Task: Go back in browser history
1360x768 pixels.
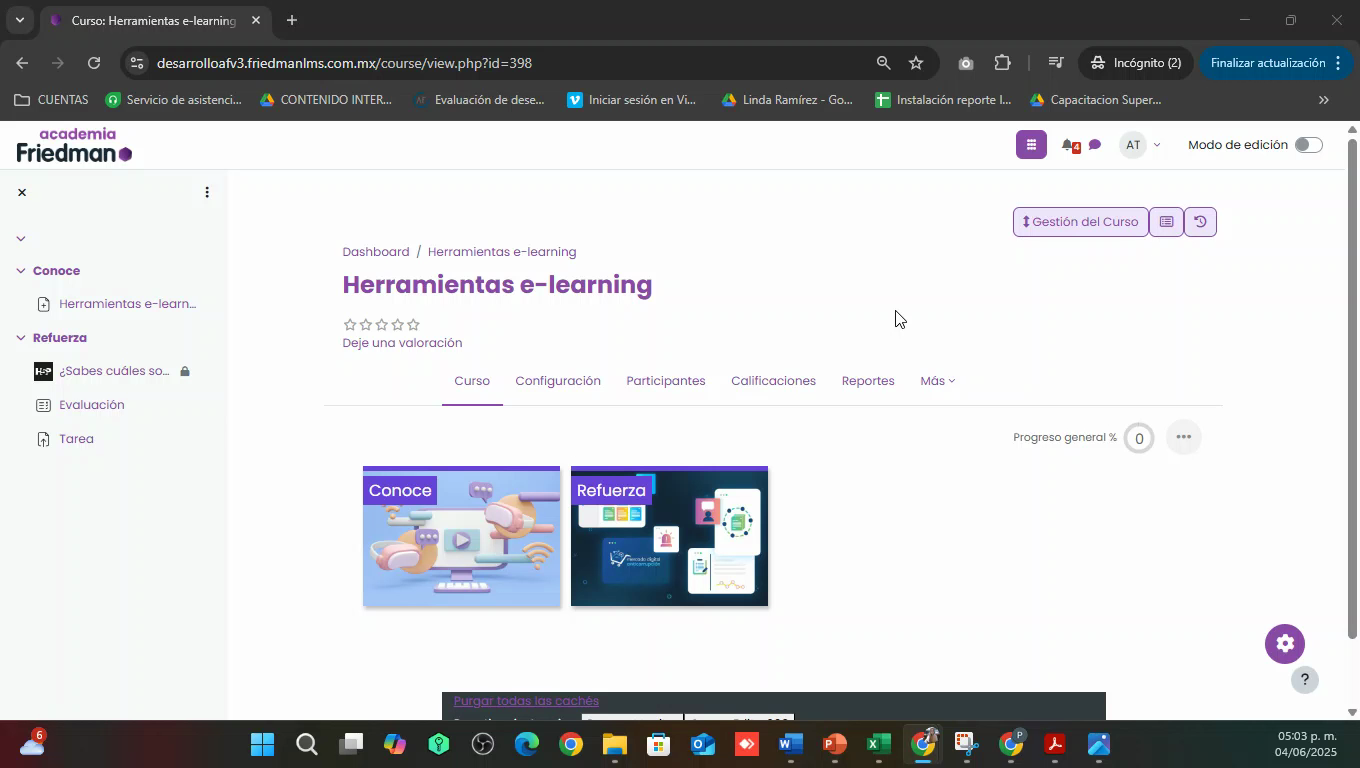Action: pos(22,63)
